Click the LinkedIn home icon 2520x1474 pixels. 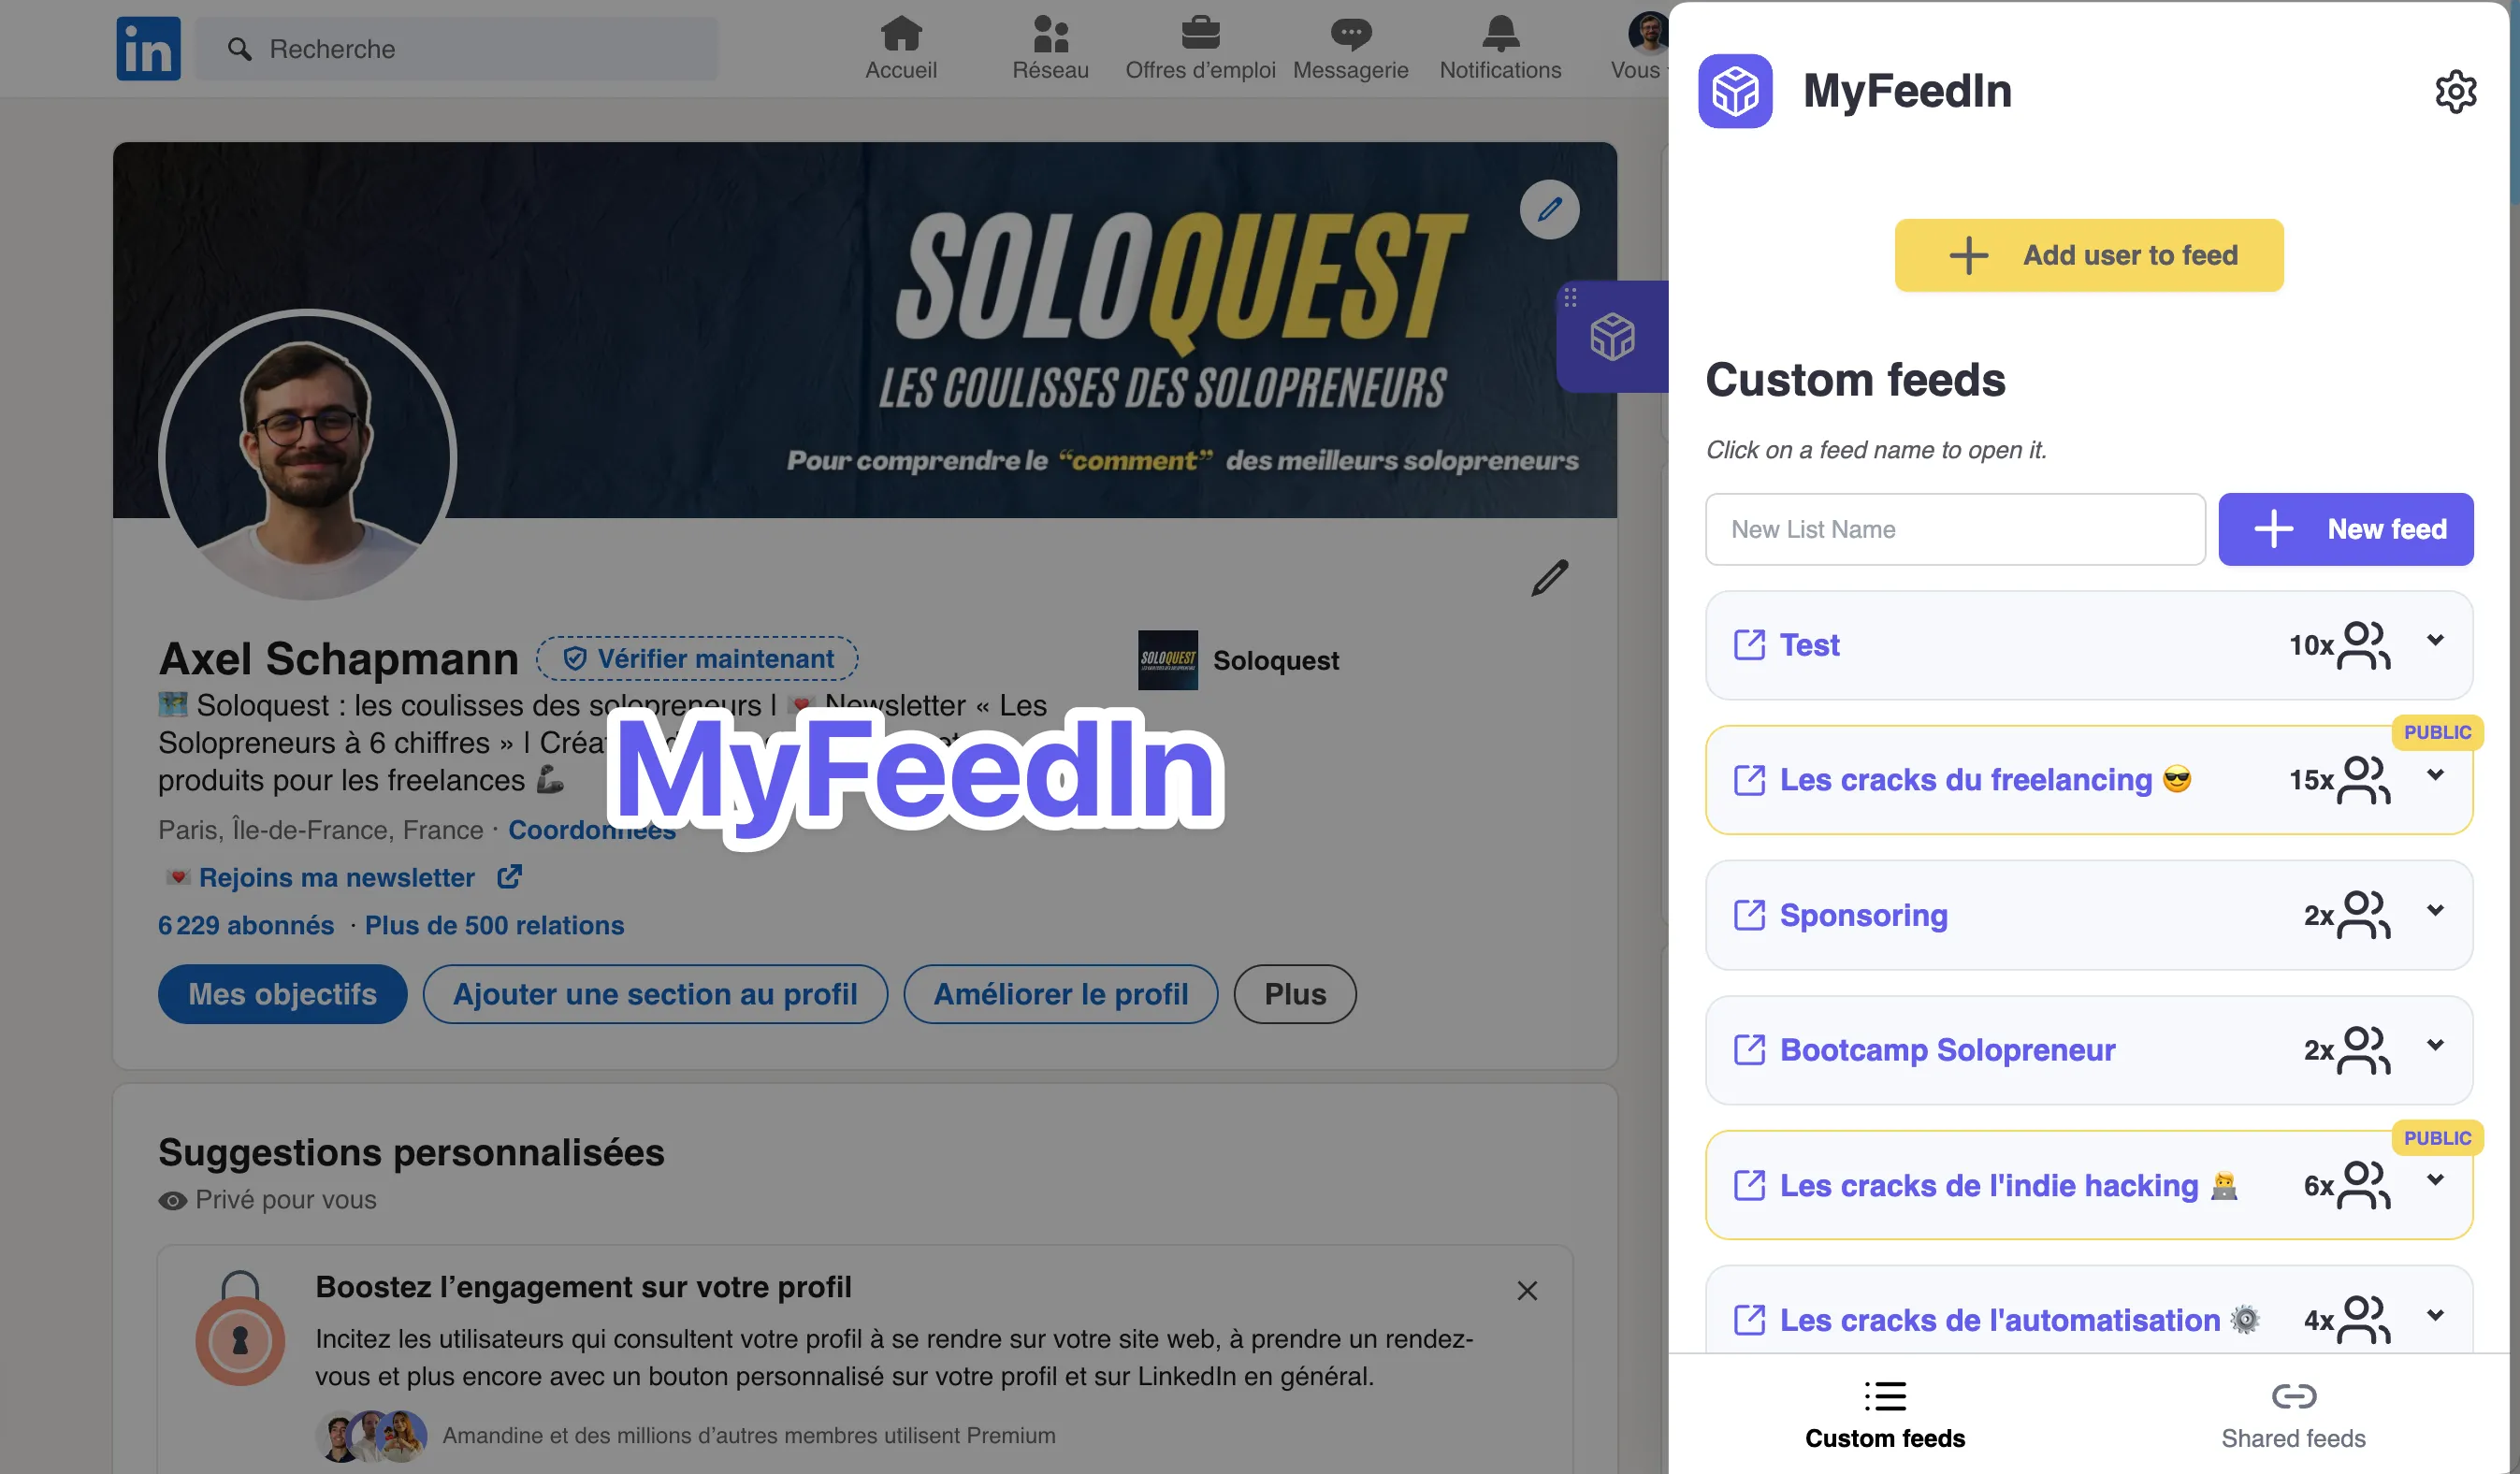click(x=900, y=32)
